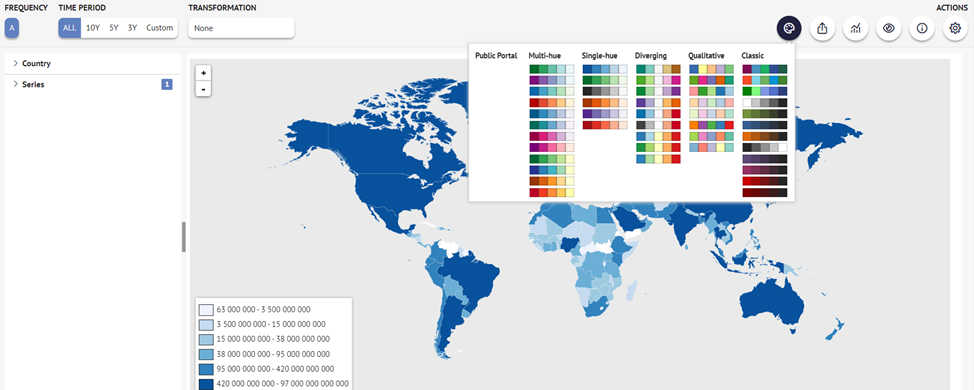Toggle the eye visibility icon

point(889,29)
